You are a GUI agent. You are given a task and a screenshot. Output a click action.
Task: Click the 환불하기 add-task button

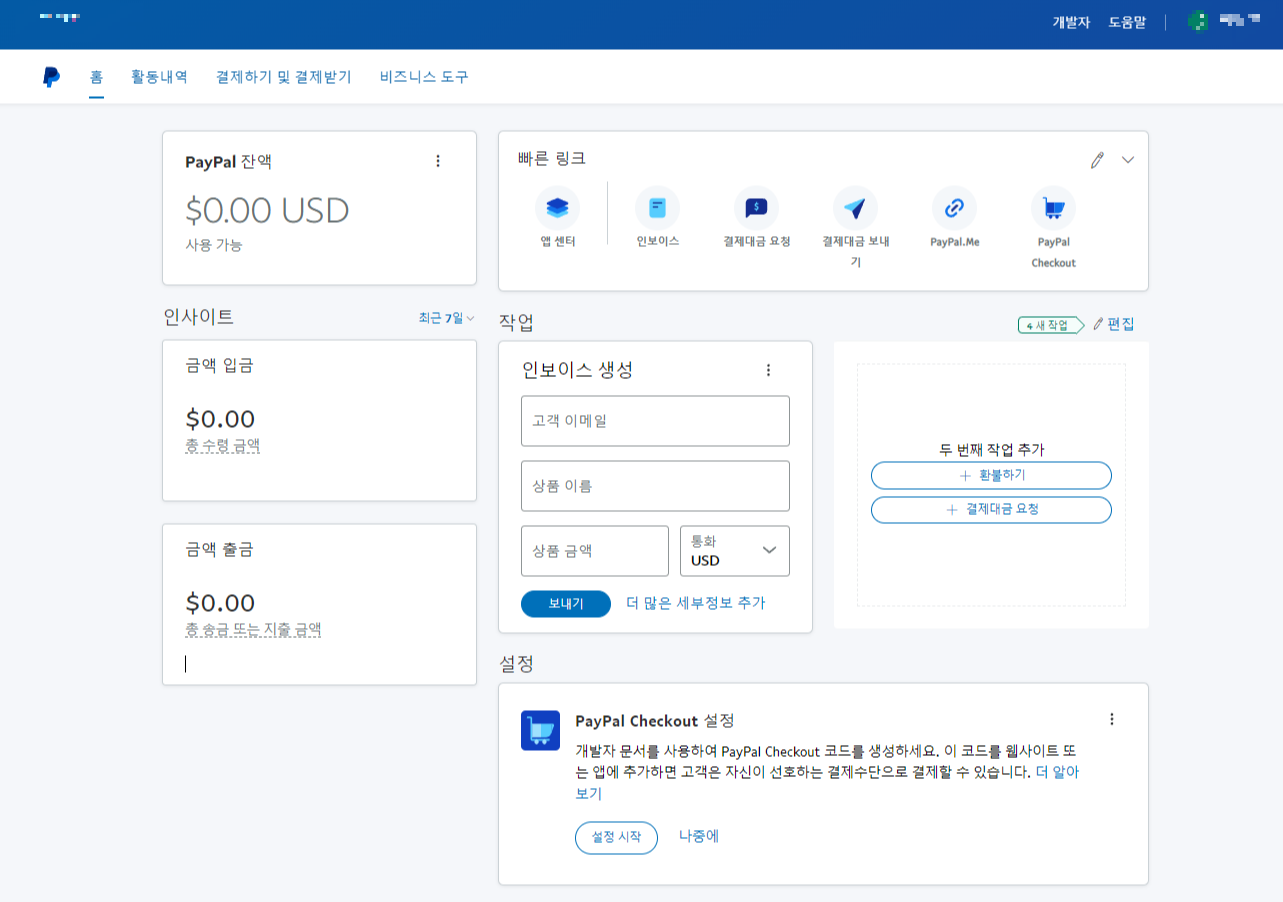(991, 475)
